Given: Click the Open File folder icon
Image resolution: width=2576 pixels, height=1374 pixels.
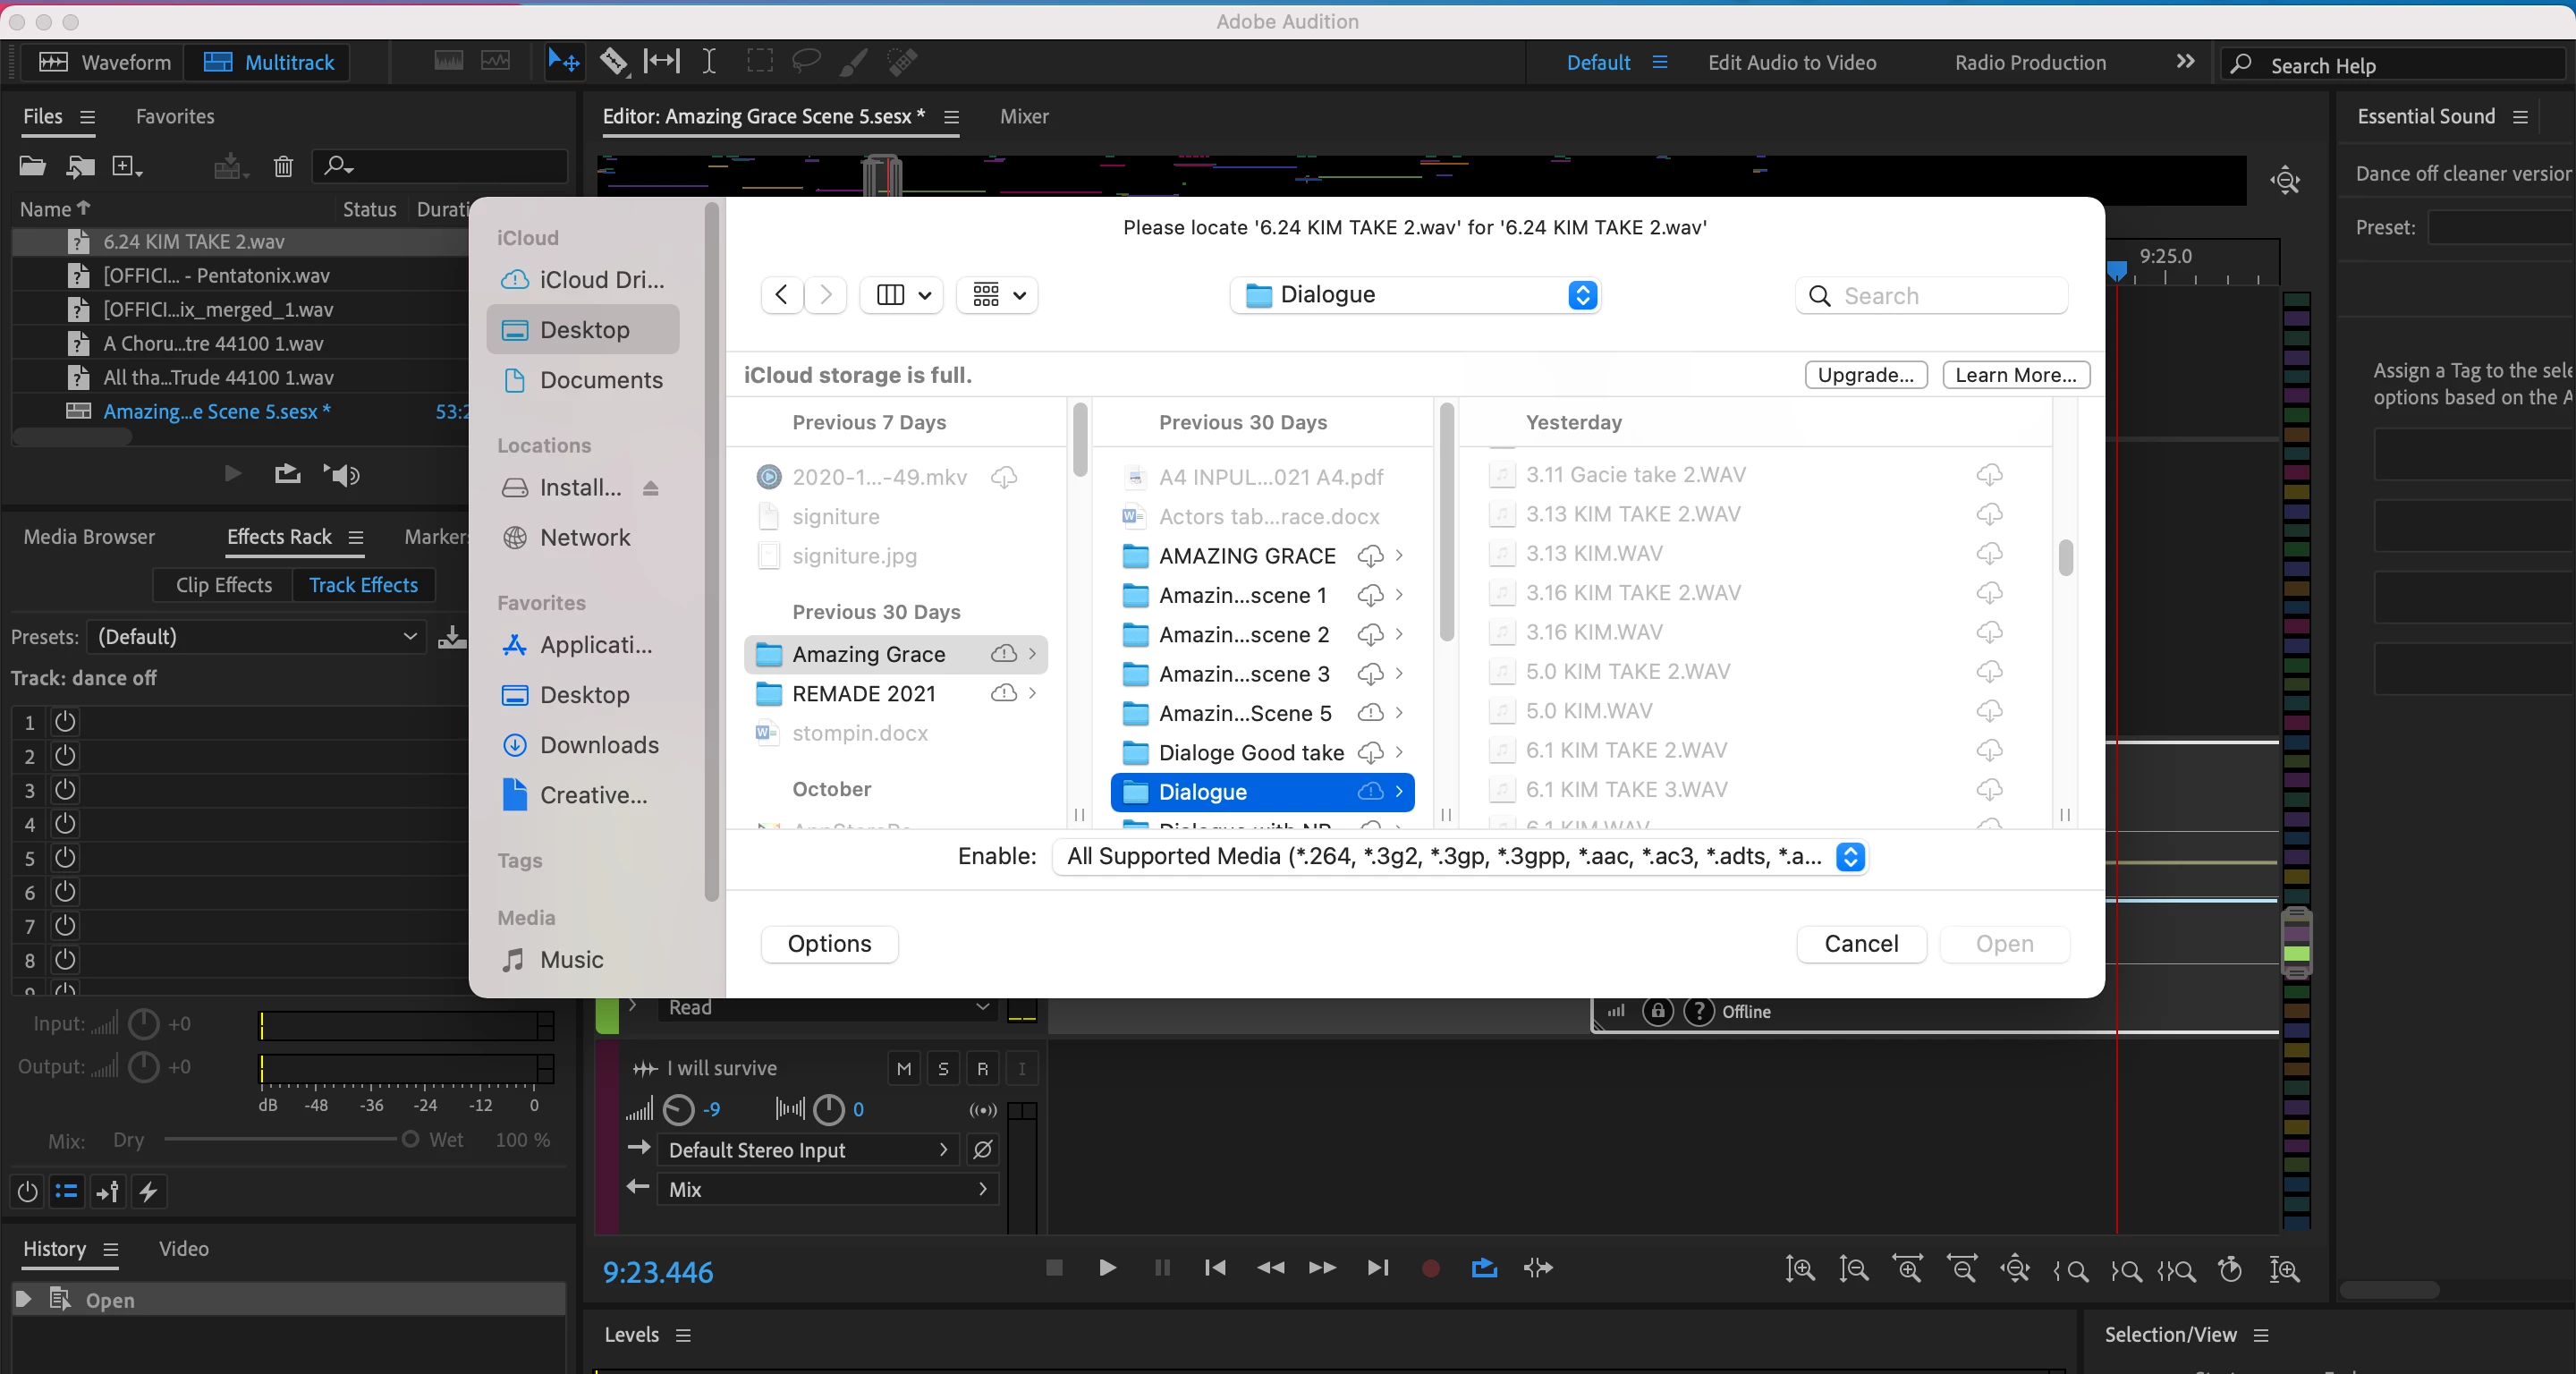Looking at the screenshot, I should pos(32,166).
